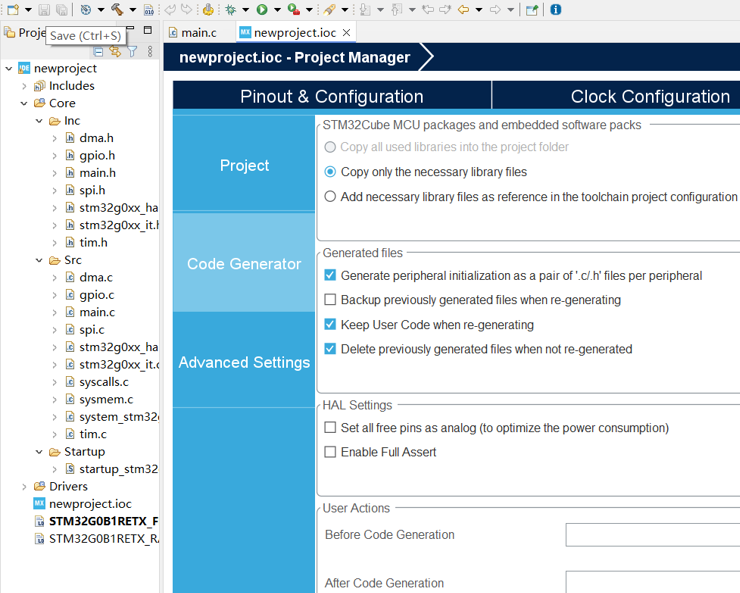Click the Save disk icon in toolbar
740x593 pixels.
pyautogui.click(x=44, y=9)
